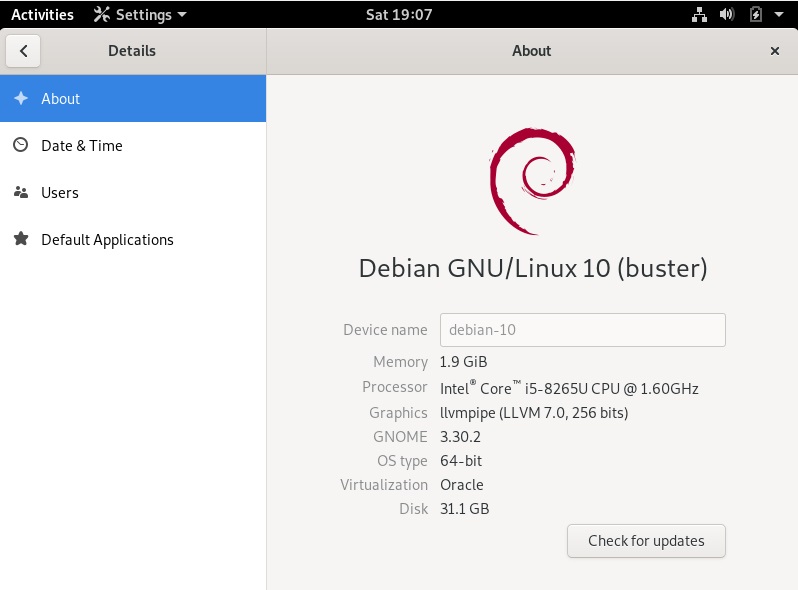Open the Date & Time panel
The image size is (798, 590).
pyautogui.click(x=133, y=146)
